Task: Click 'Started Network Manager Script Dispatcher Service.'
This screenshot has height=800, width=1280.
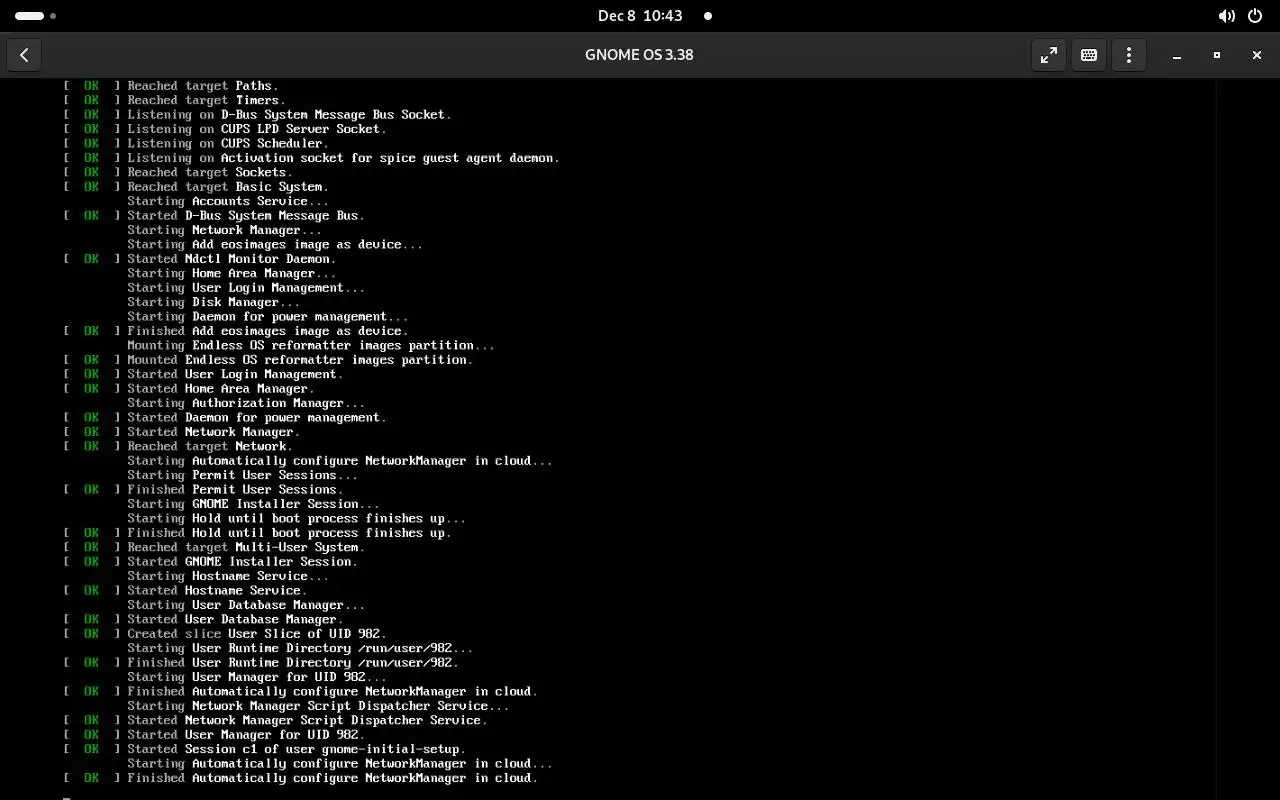Action: click(x=307, y=720)
